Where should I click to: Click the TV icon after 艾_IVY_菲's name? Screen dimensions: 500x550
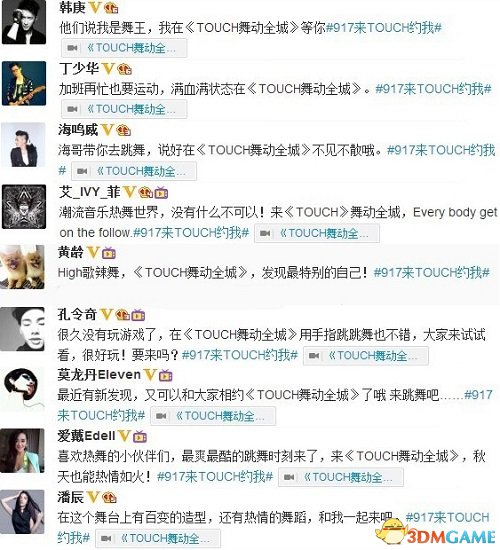point(161,193)
